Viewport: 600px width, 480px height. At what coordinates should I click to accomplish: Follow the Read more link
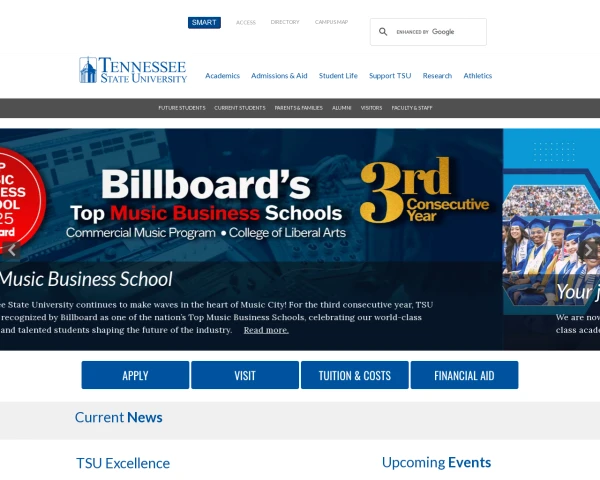coord(266,330)
